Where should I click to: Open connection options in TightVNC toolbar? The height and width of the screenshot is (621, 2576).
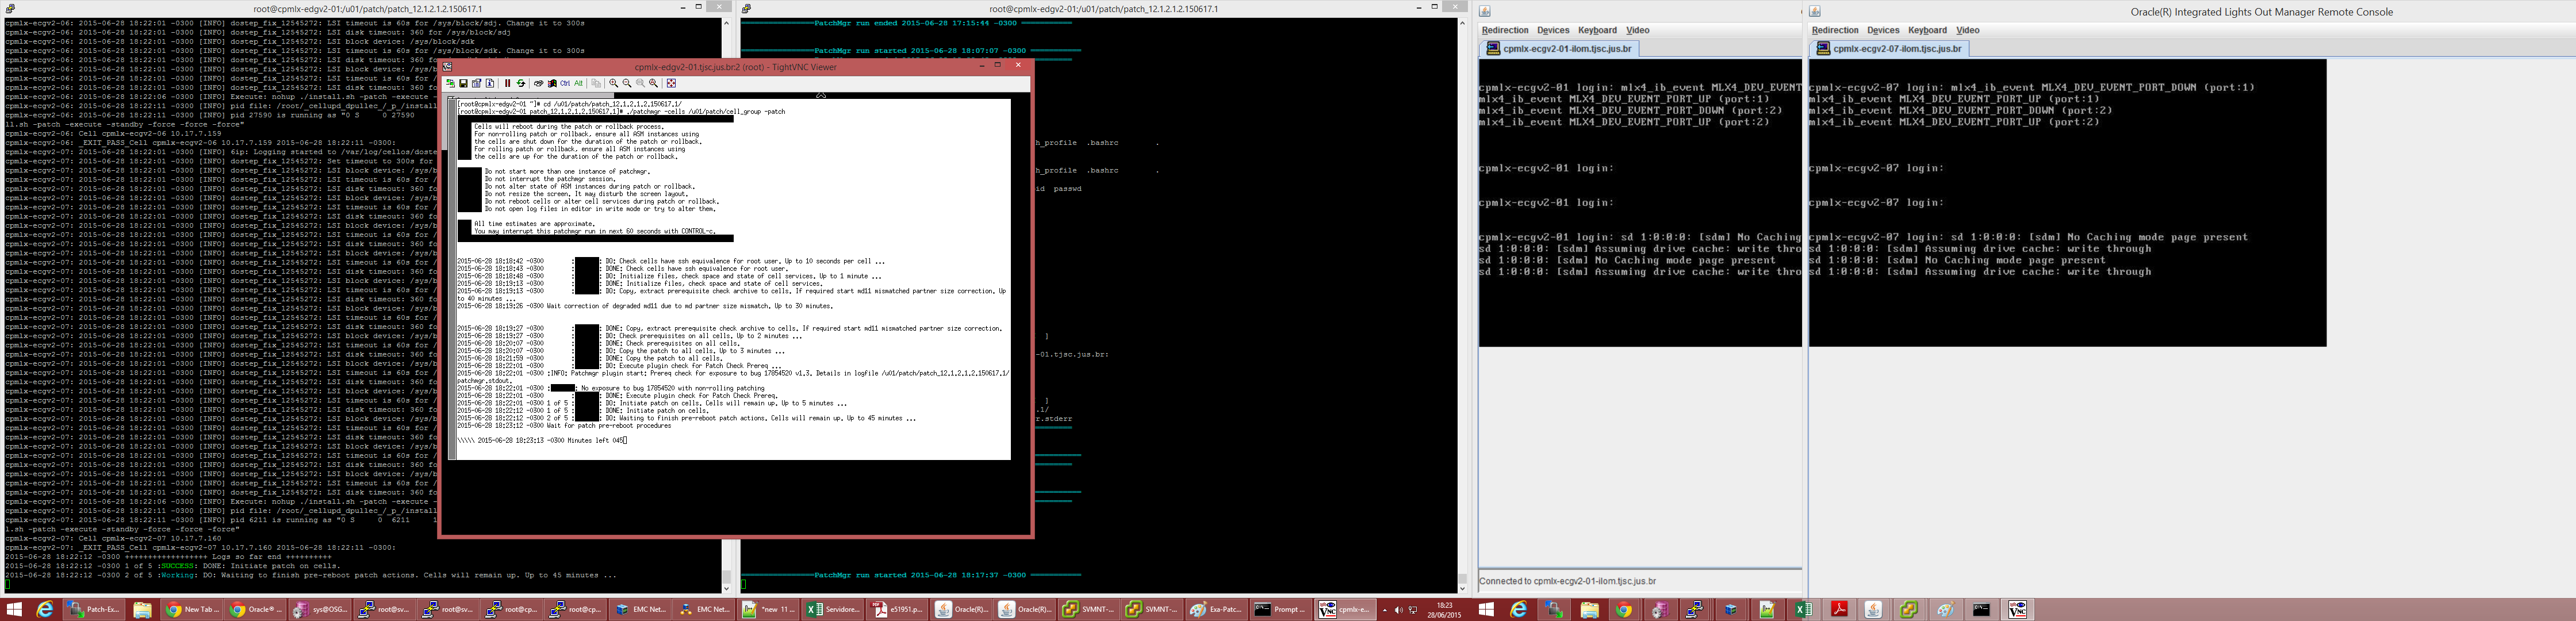click(477, 83)
